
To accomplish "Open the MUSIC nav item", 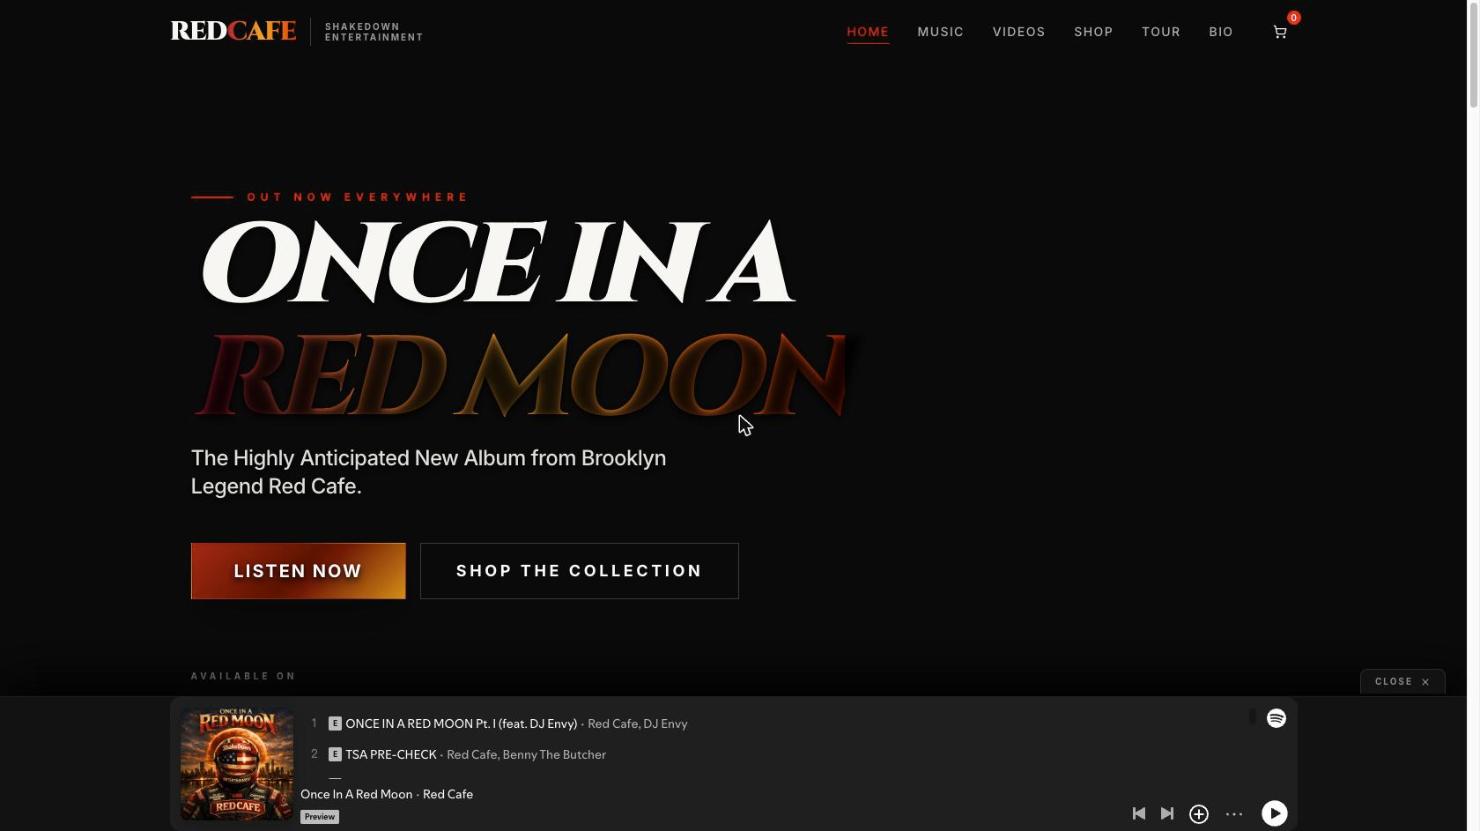I will click(940, 32).
